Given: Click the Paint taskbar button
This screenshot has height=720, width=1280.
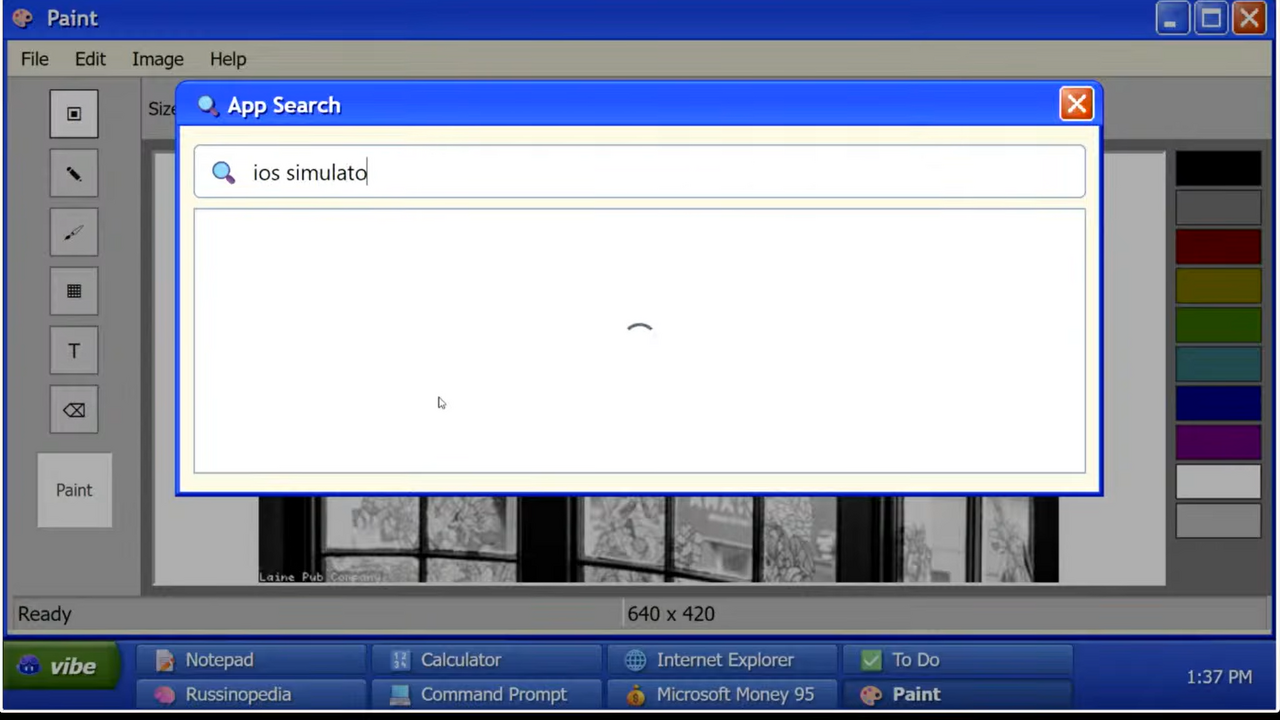Looking at the screenshot, I should 958,694.
